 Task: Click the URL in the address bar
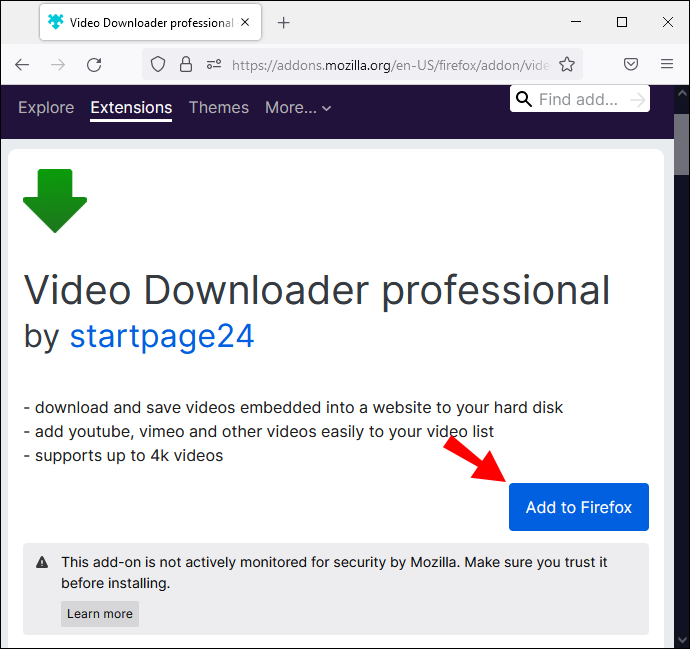pyautogui.click(x=391, y=65)
